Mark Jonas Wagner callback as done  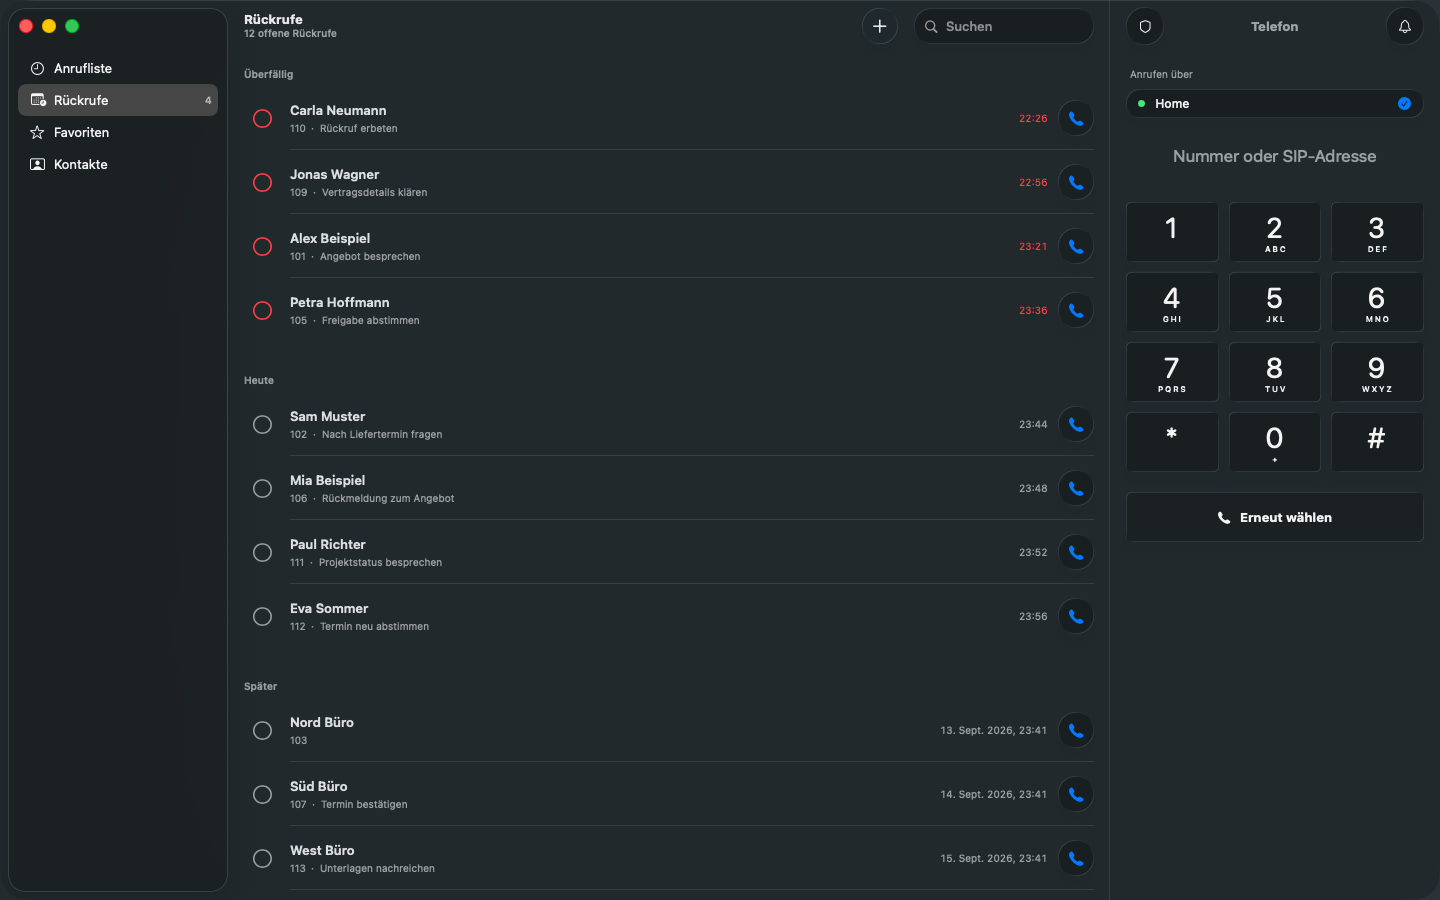coord(262,182)
